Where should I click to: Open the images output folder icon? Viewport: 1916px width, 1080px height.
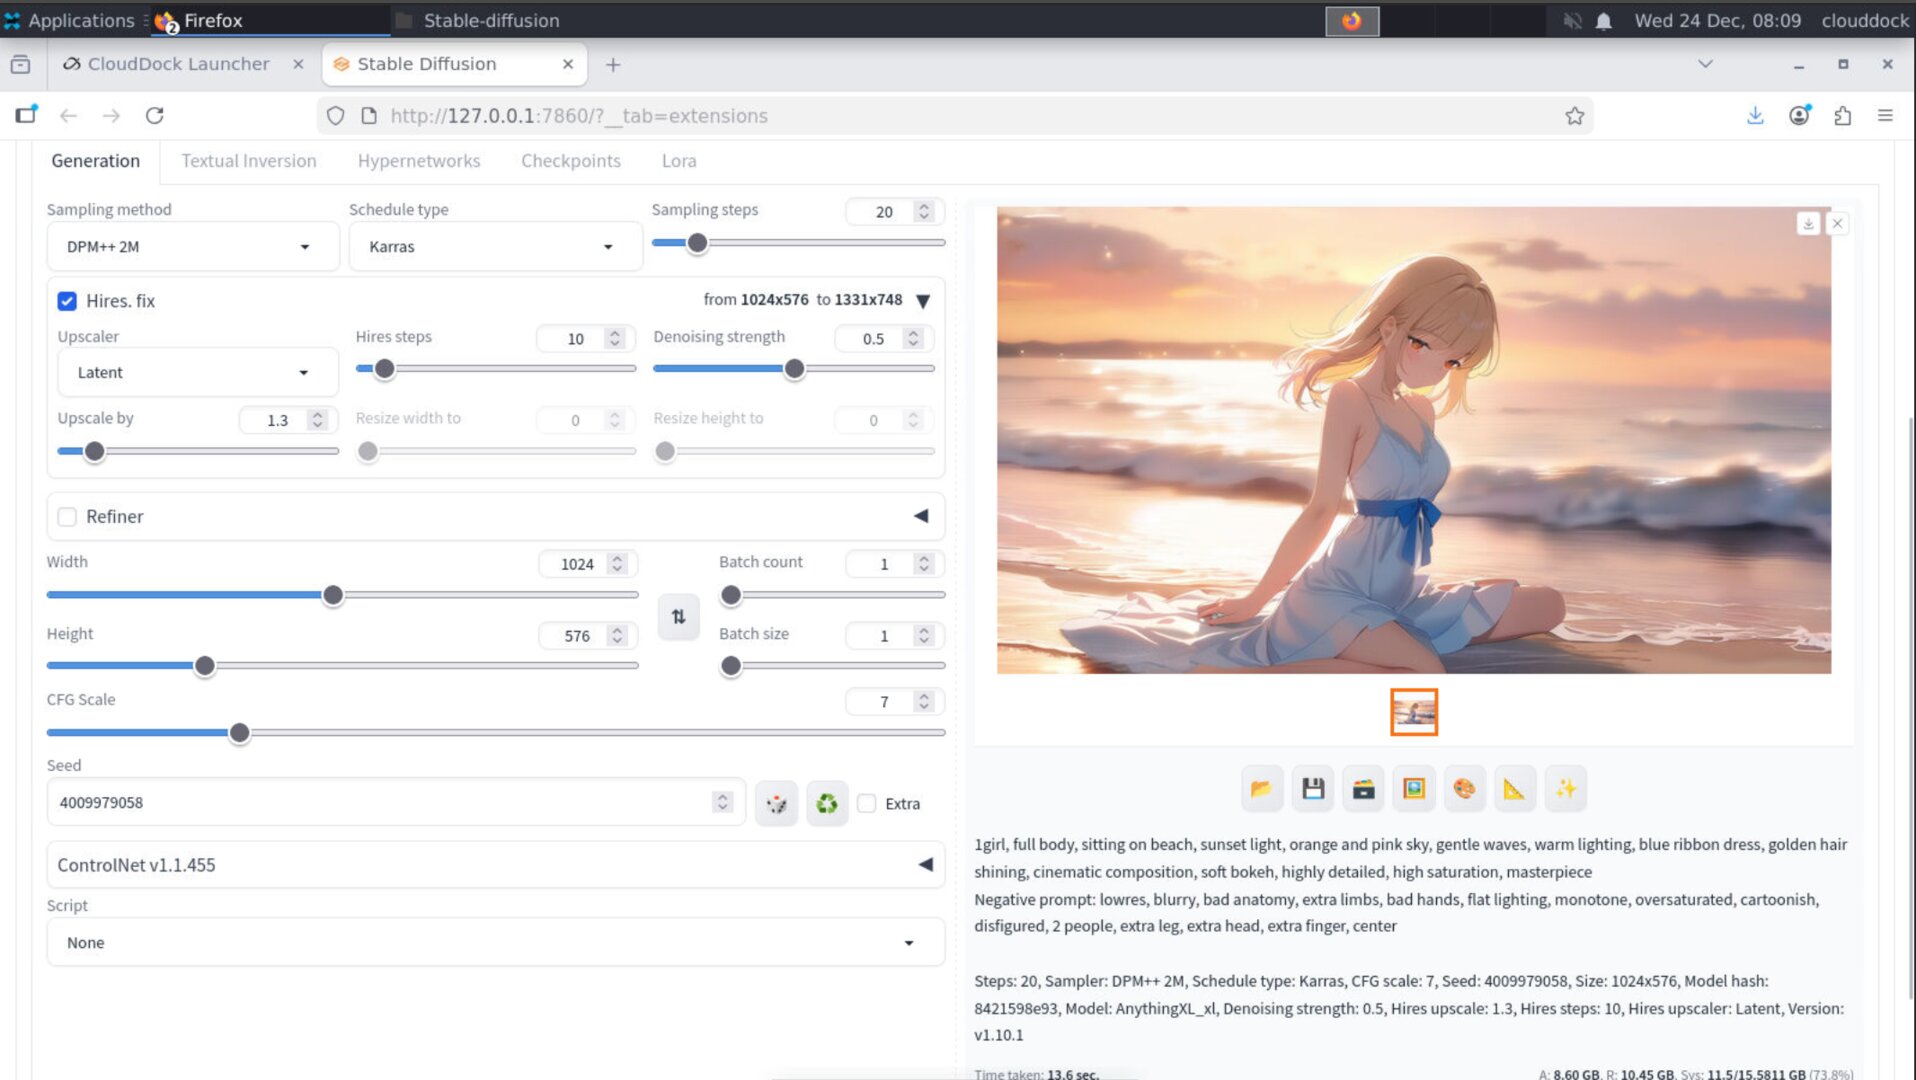point(1261,789)
